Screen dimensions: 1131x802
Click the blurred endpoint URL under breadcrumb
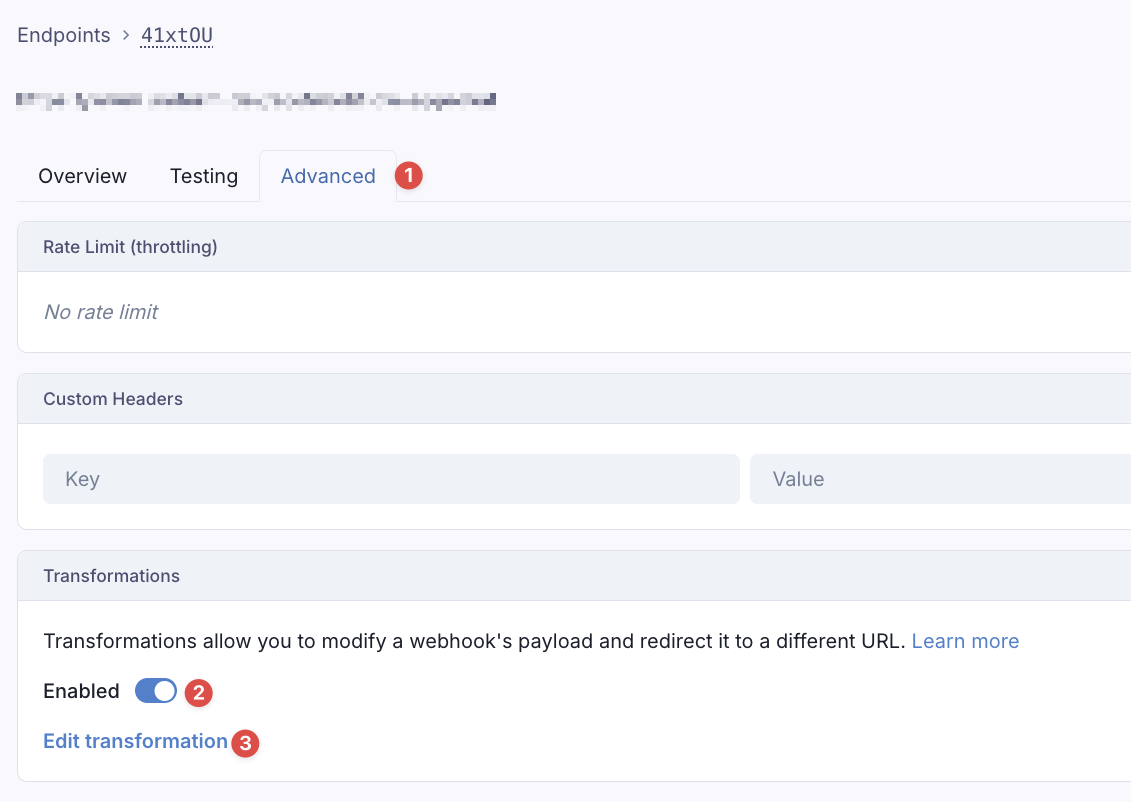click(x=256, y=100)
